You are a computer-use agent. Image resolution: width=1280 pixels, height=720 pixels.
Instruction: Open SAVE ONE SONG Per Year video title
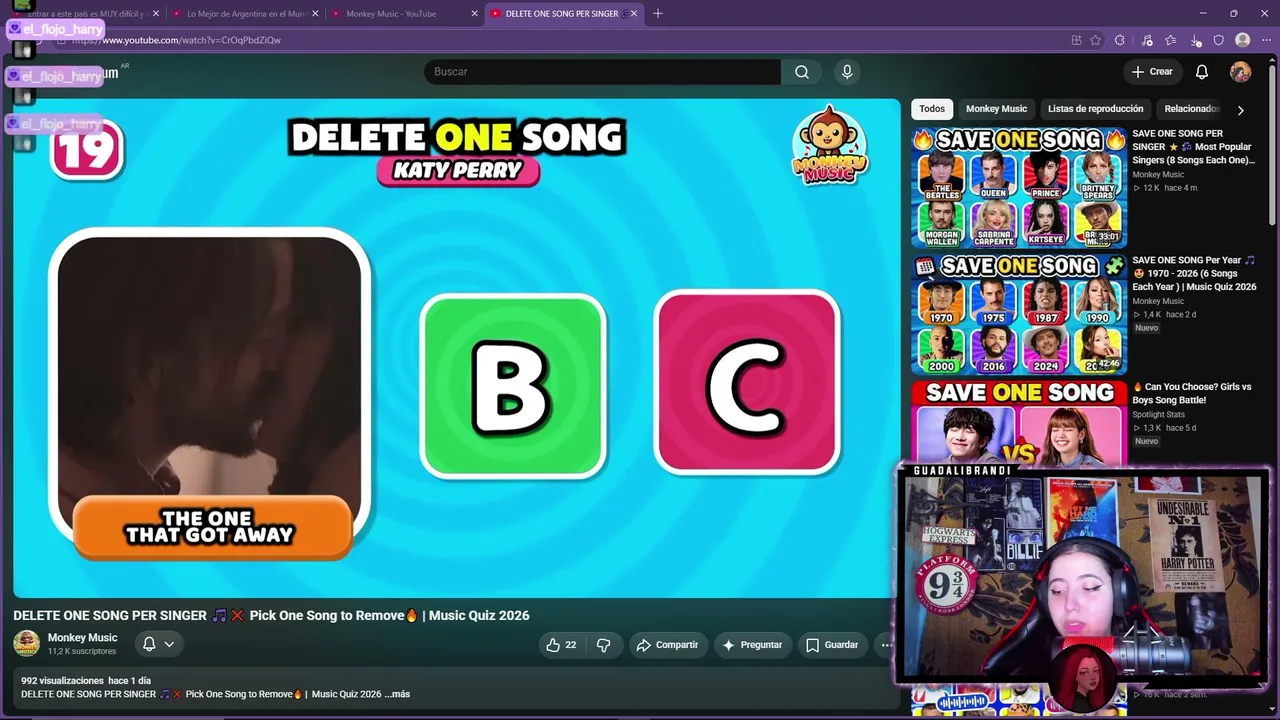pos(1194,274)
